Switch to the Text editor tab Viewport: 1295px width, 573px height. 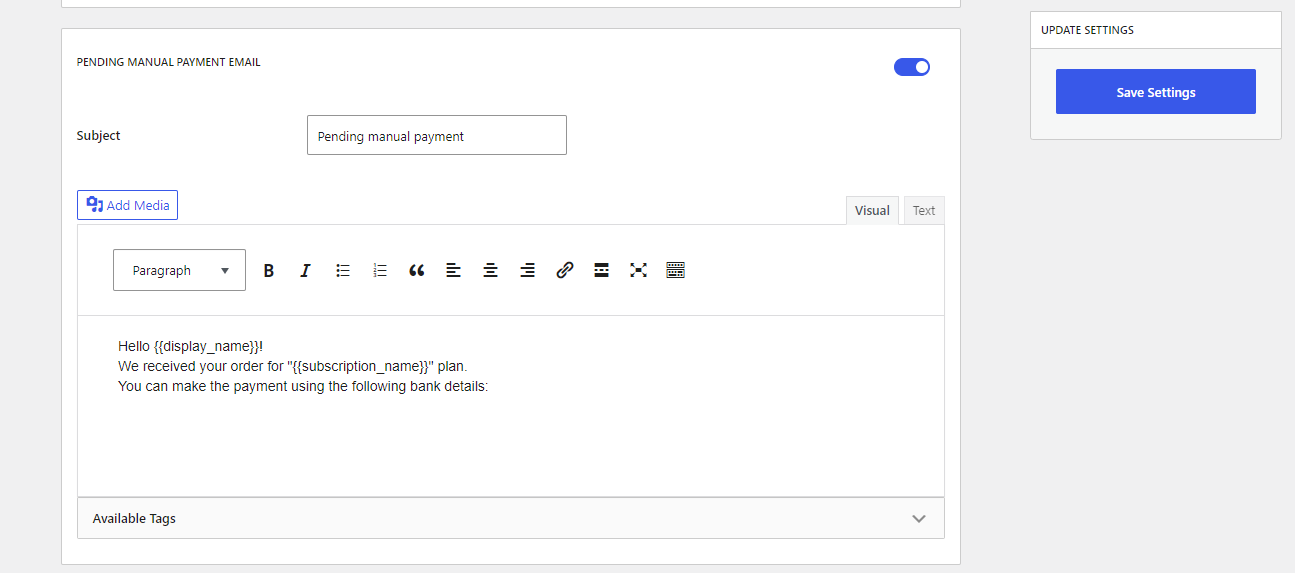pyautogui.click(x=924, y=210)
